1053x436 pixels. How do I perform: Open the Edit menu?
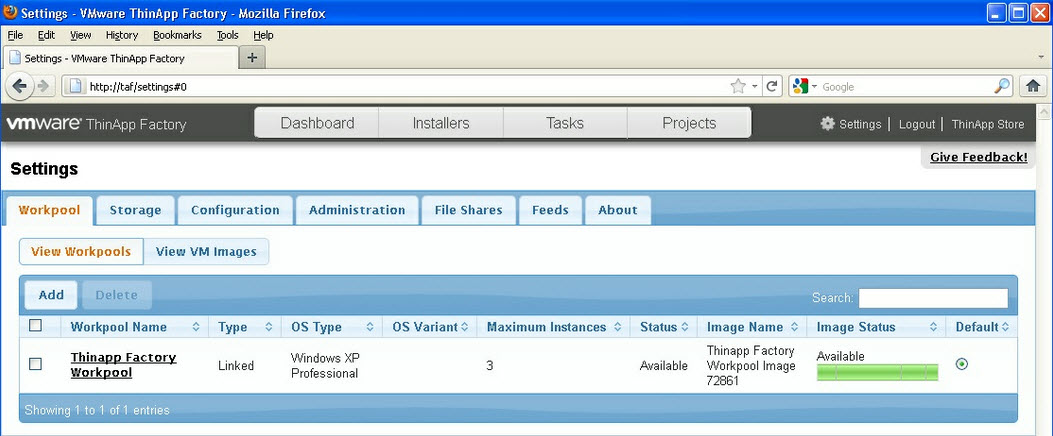click(x=46, y=35)
